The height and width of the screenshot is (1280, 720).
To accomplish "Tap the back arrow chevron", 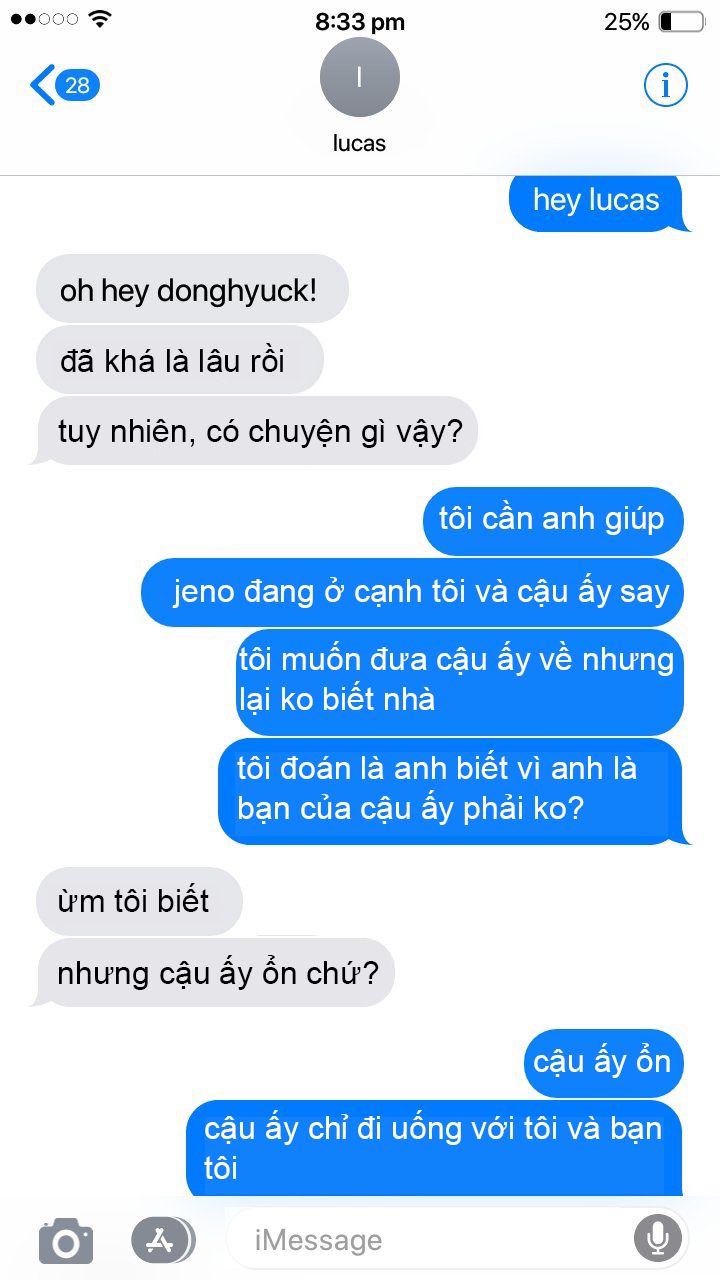I will click(42, 86).
